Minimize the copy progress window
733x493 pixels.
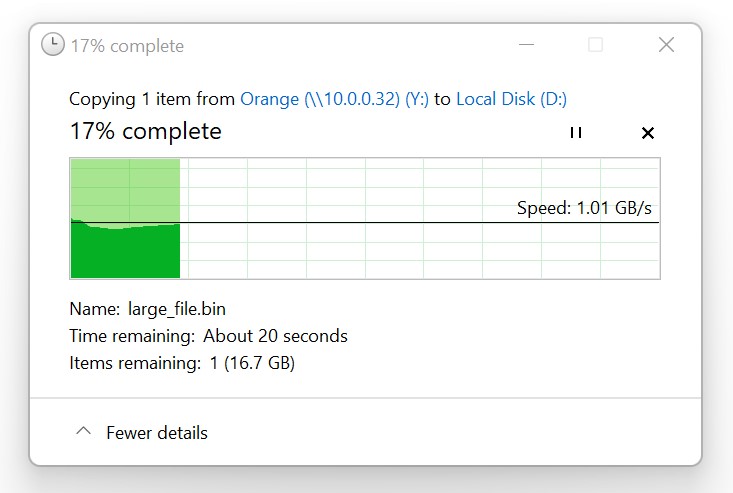click(526, 45)
